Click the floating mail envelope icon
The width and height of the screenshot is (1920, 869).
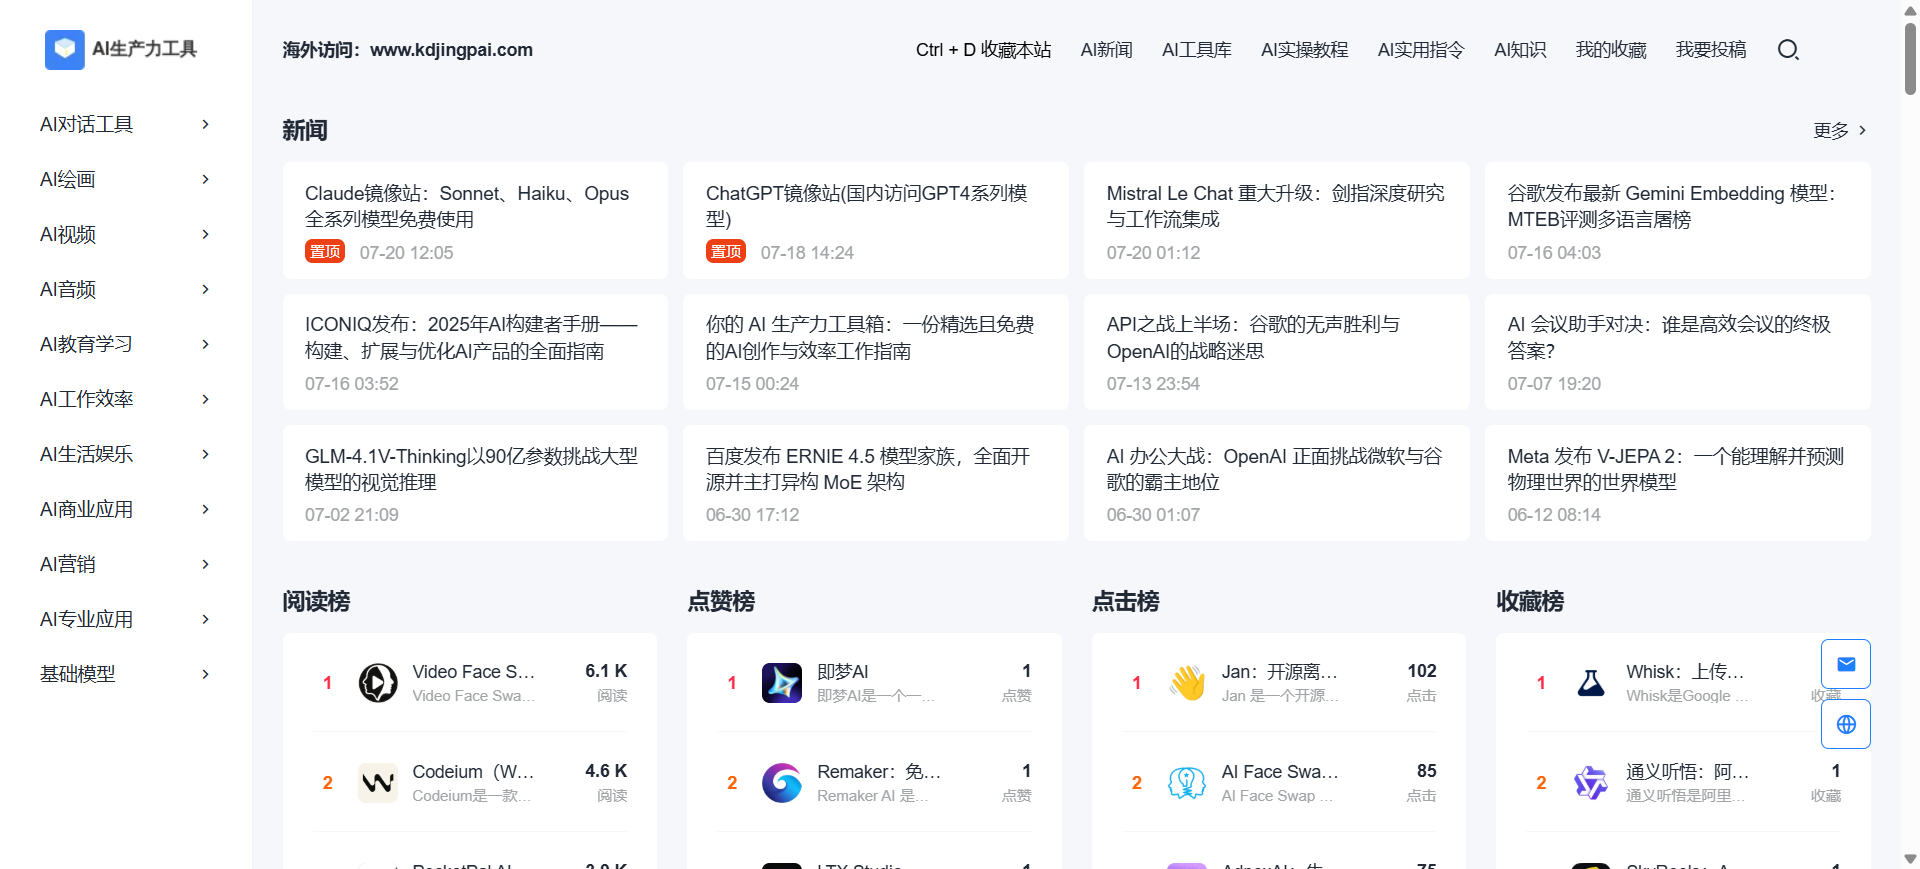[1846, 664]
